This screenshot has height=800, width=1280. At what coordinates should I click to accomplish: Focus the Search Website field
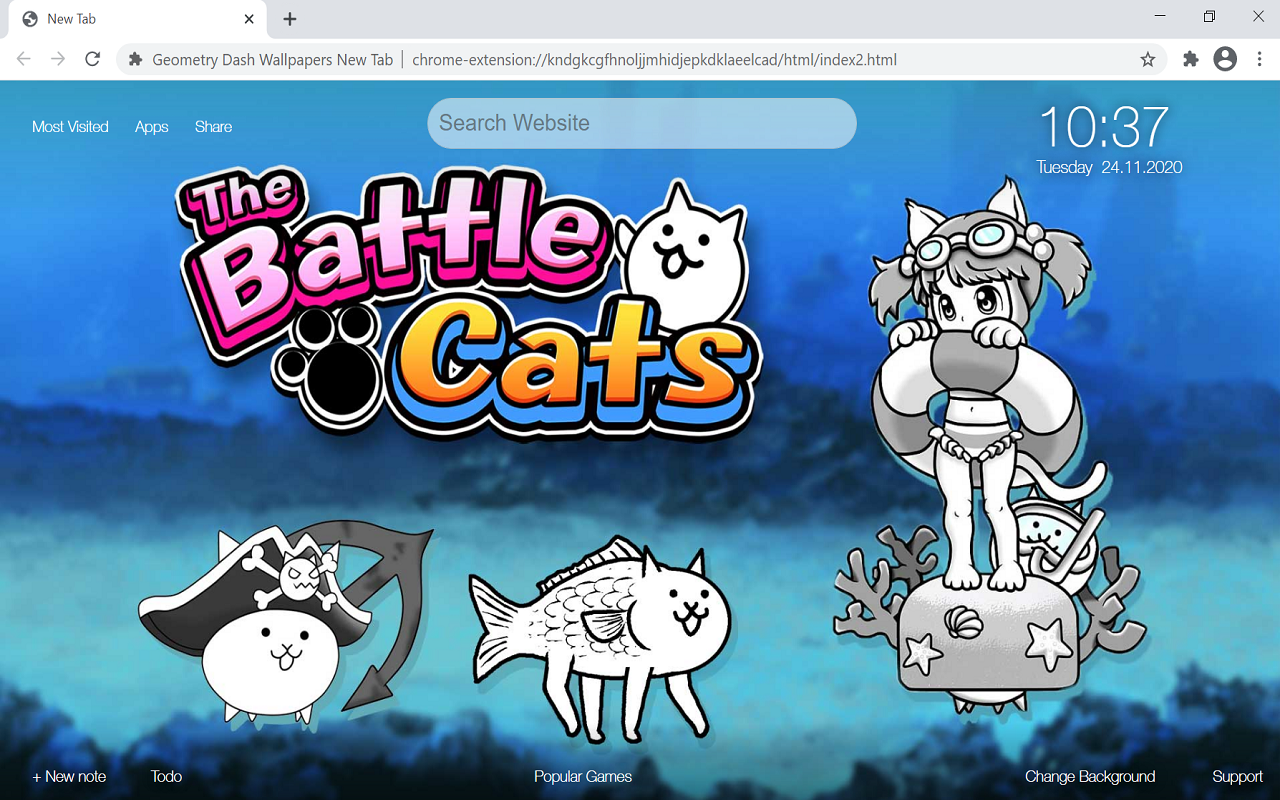point(642,123)
